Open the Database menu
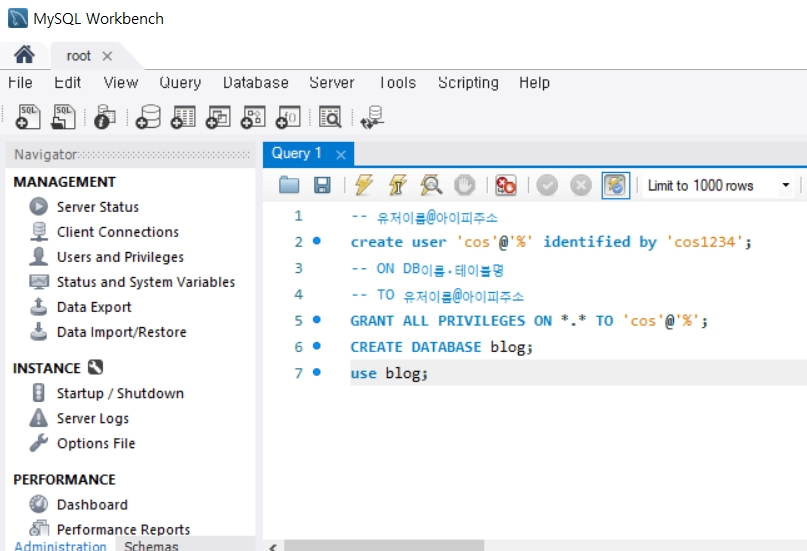807x551 pixels. click(x=256, y=83)
